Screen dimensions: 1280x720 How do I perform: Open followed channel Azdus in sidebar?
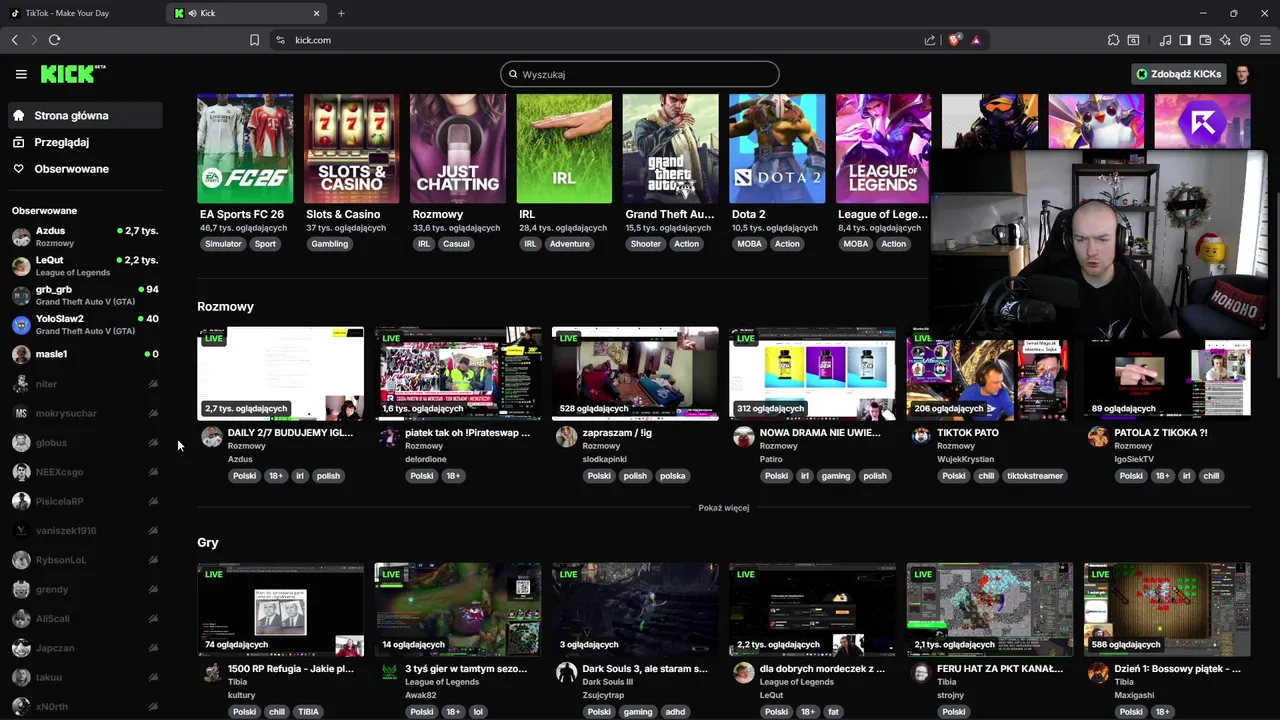(x=84, y=236)
